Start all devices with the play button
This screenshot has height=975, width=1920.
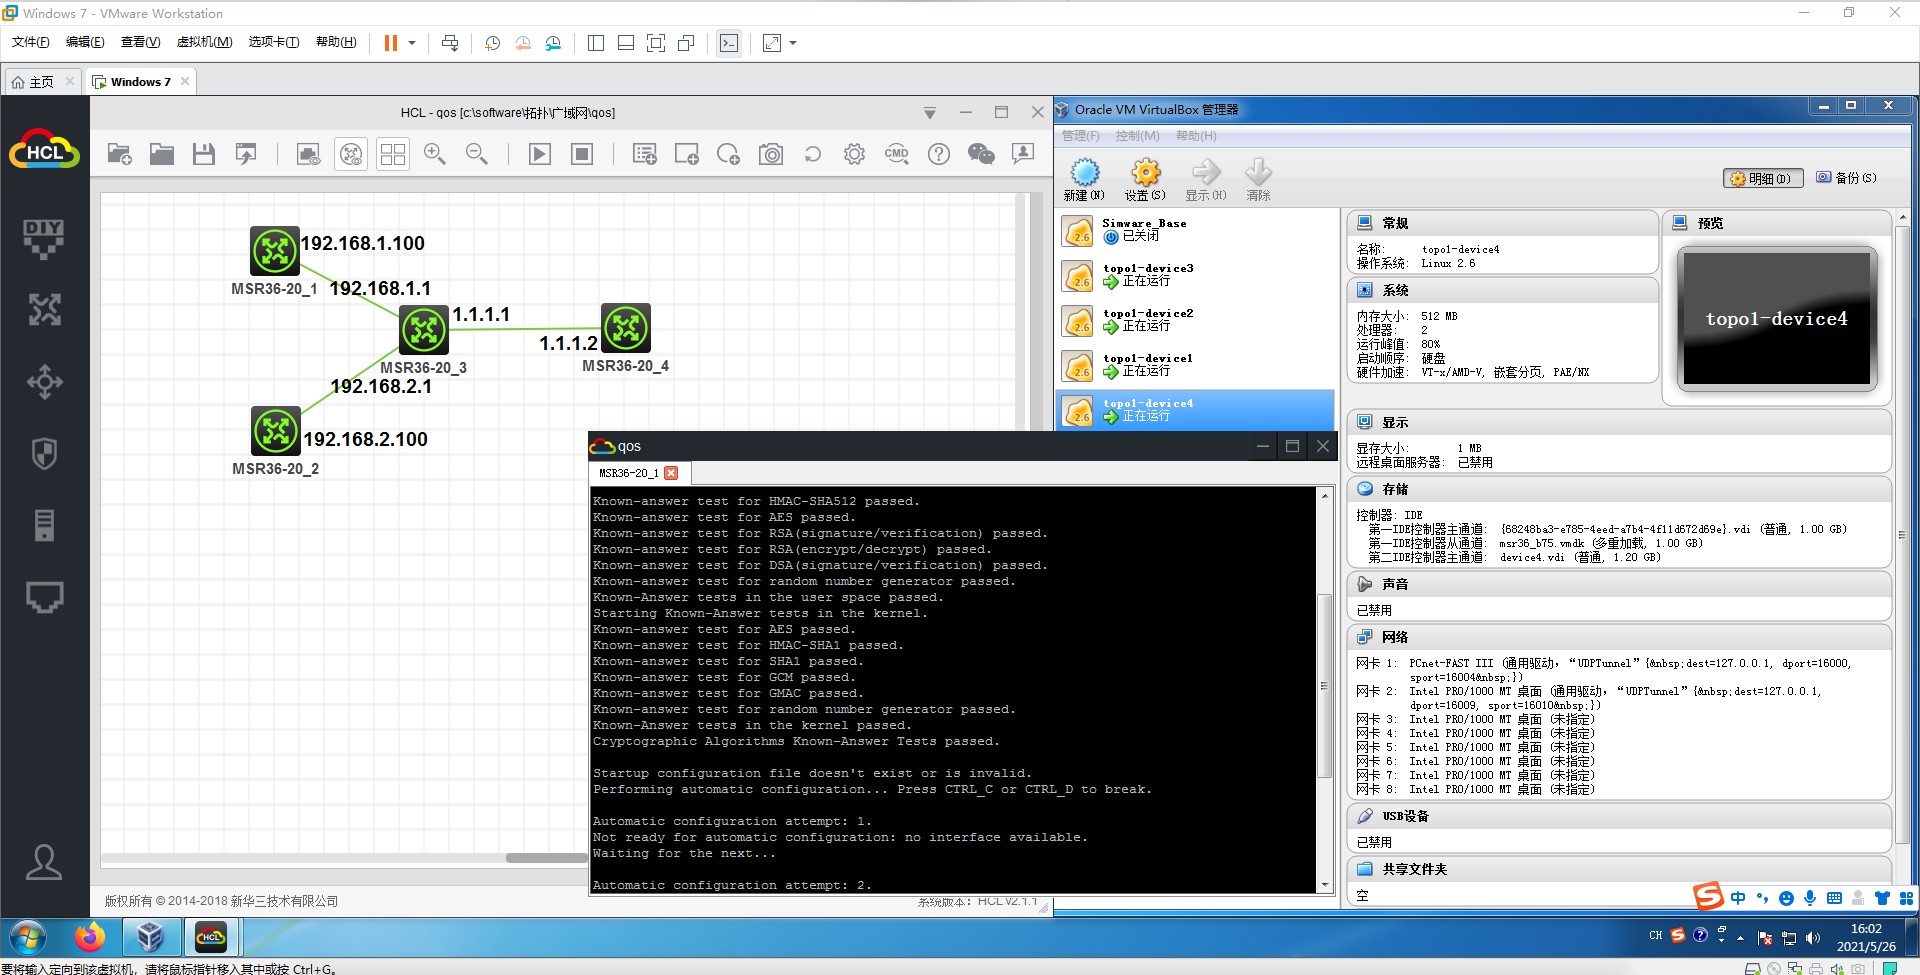tap(540, 154)
